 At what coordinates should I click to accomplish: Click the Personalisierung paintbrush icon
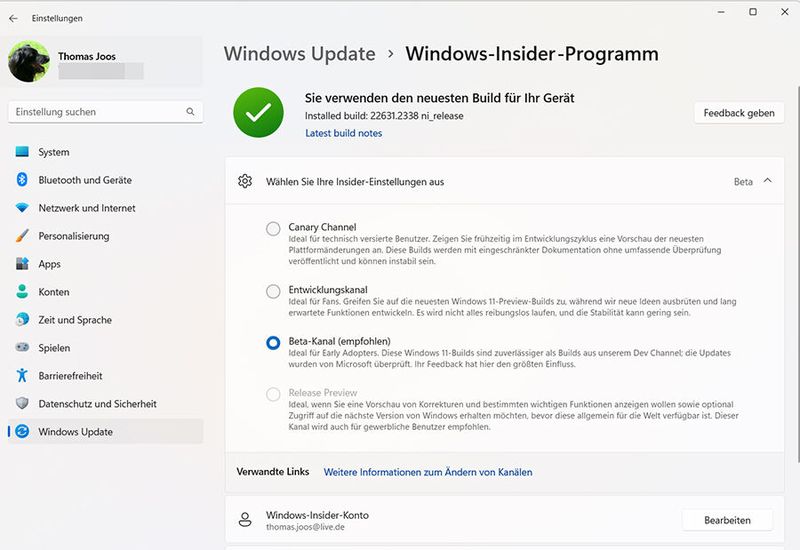pyautogui.click(x=22, y=236)
